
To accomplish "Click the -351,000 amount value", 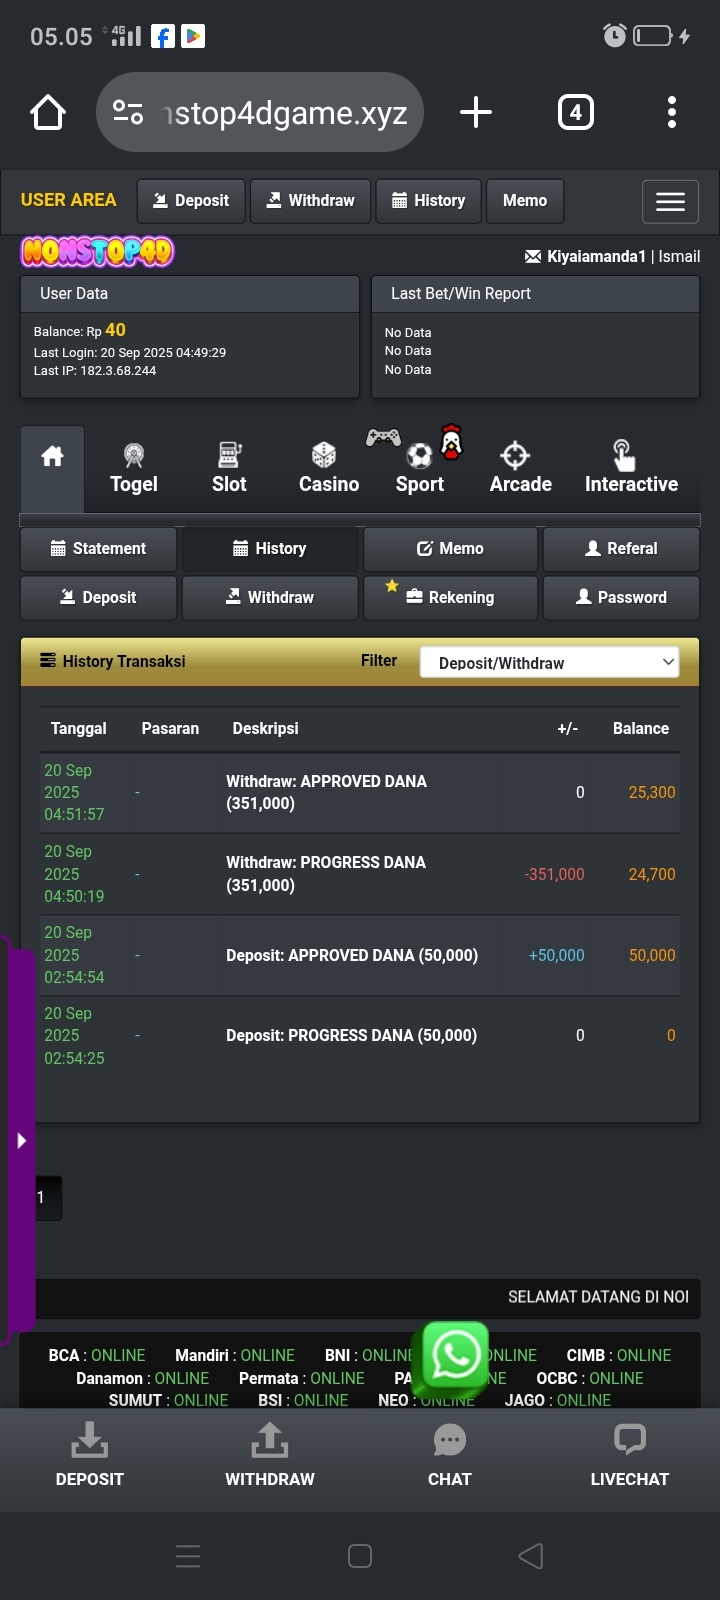I will (x=554, y=875).
